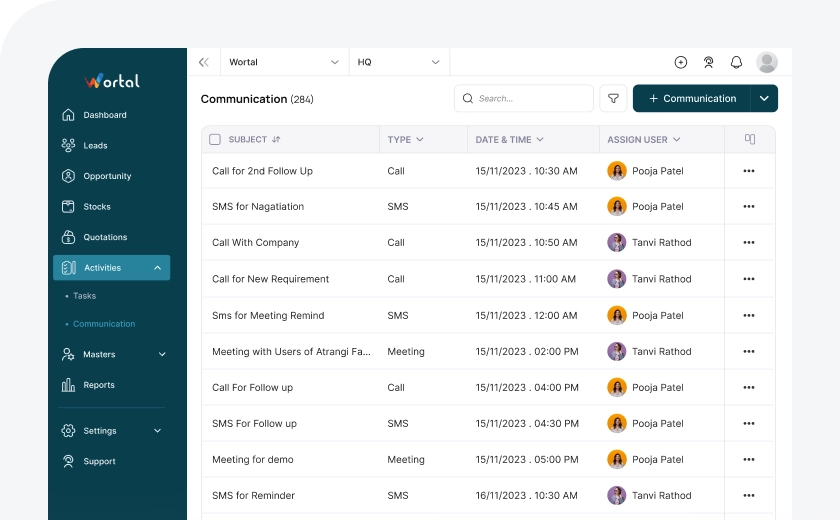The image size is (840, 520).
Task: Open the column layout settings icon
Action: click(x=750, y=139)
